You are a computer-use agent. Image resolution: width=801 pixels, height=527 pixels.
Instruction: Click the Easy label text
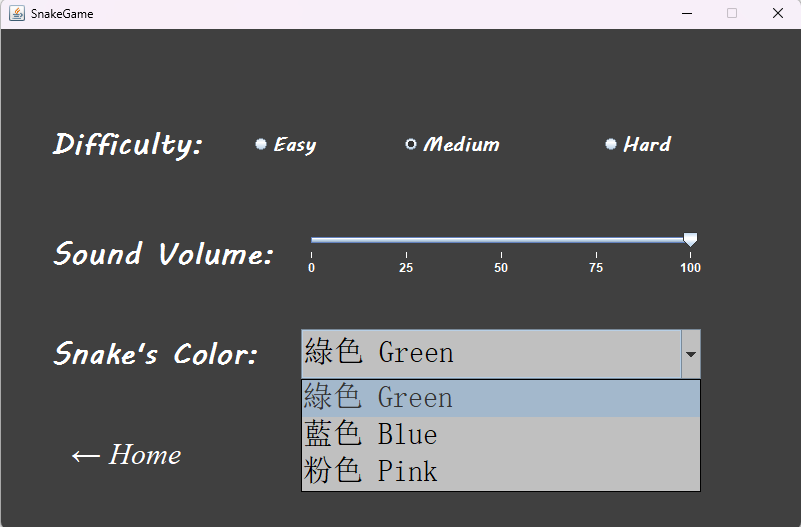click(295, 145)
